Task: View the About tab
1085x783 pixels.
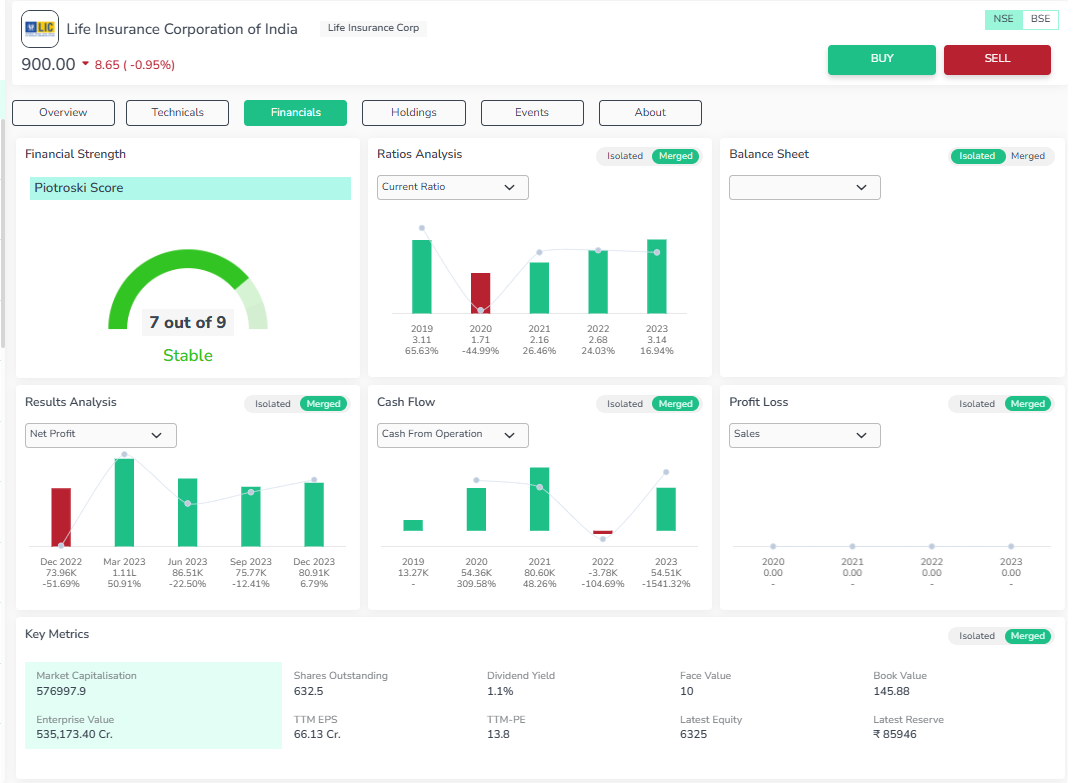Action: coord(650,113)
